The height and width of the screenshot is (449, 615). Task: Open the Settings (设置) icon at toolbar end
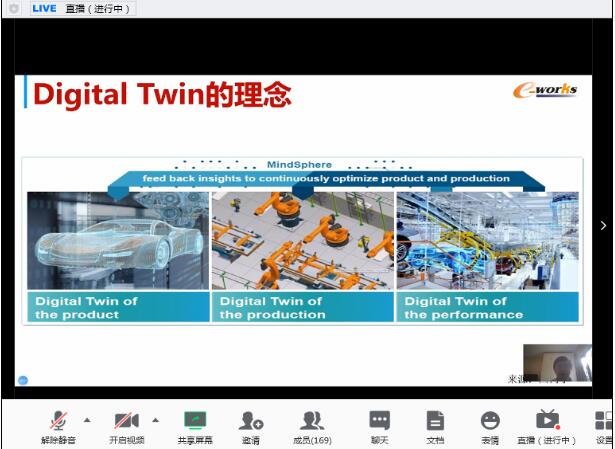604,422
